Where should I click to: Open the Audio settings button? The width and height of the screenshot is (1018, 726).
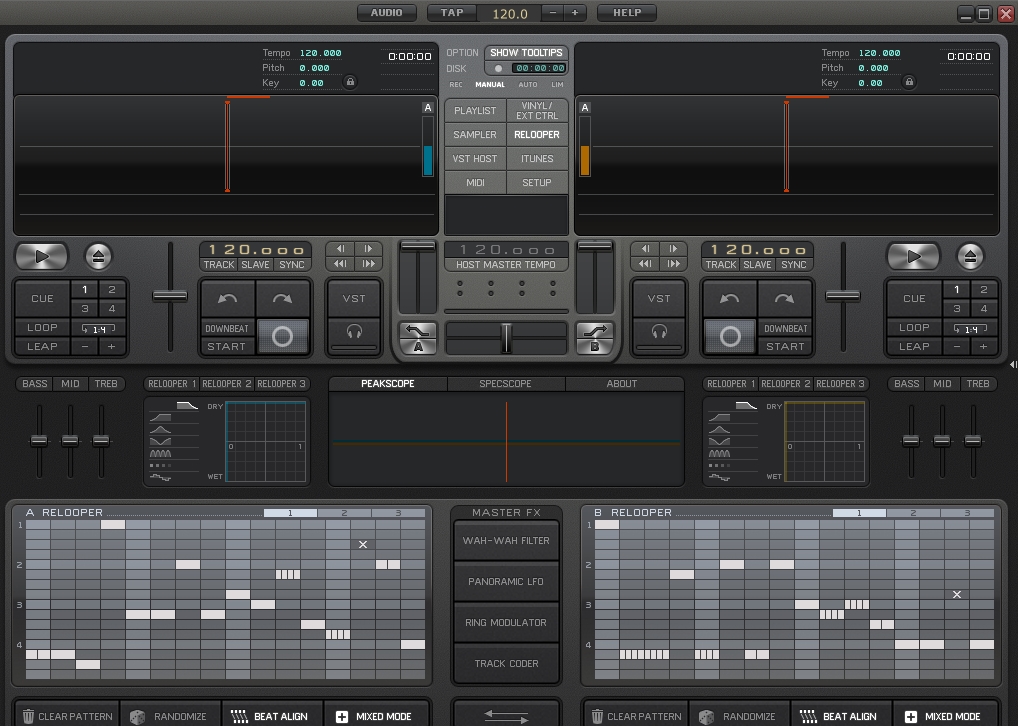pyautogui.click(x=386, y=13)
